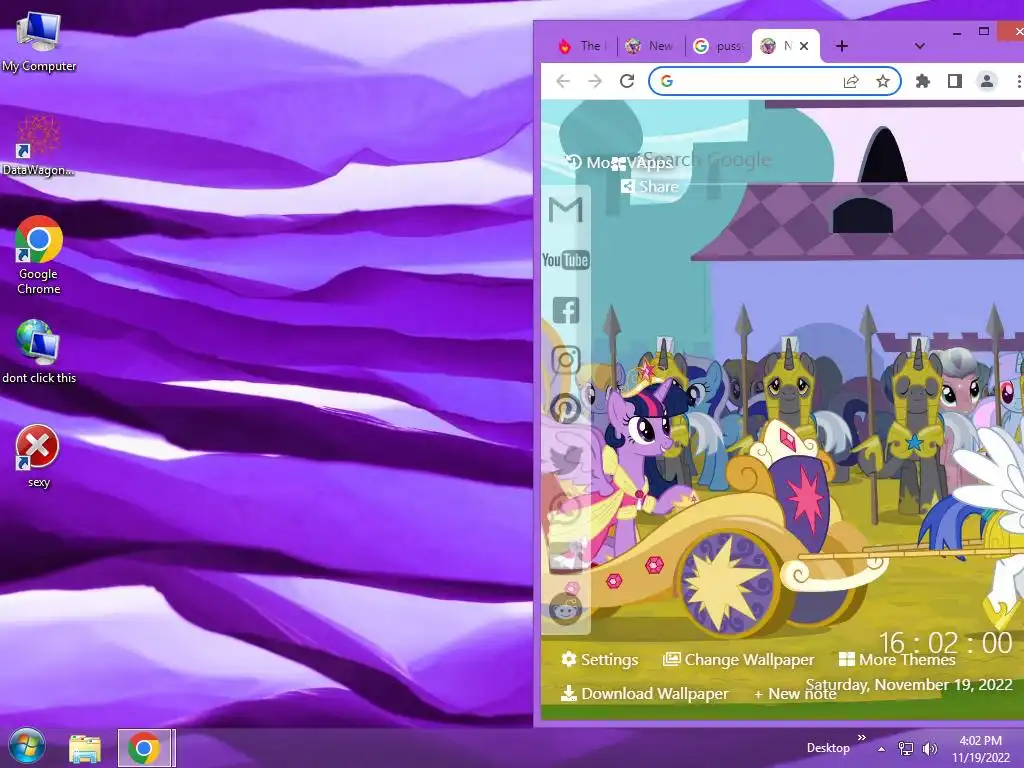Select the "dont click this" desktop icon
This screenshot has width=1024, height=768.
[x=39, y=352]
